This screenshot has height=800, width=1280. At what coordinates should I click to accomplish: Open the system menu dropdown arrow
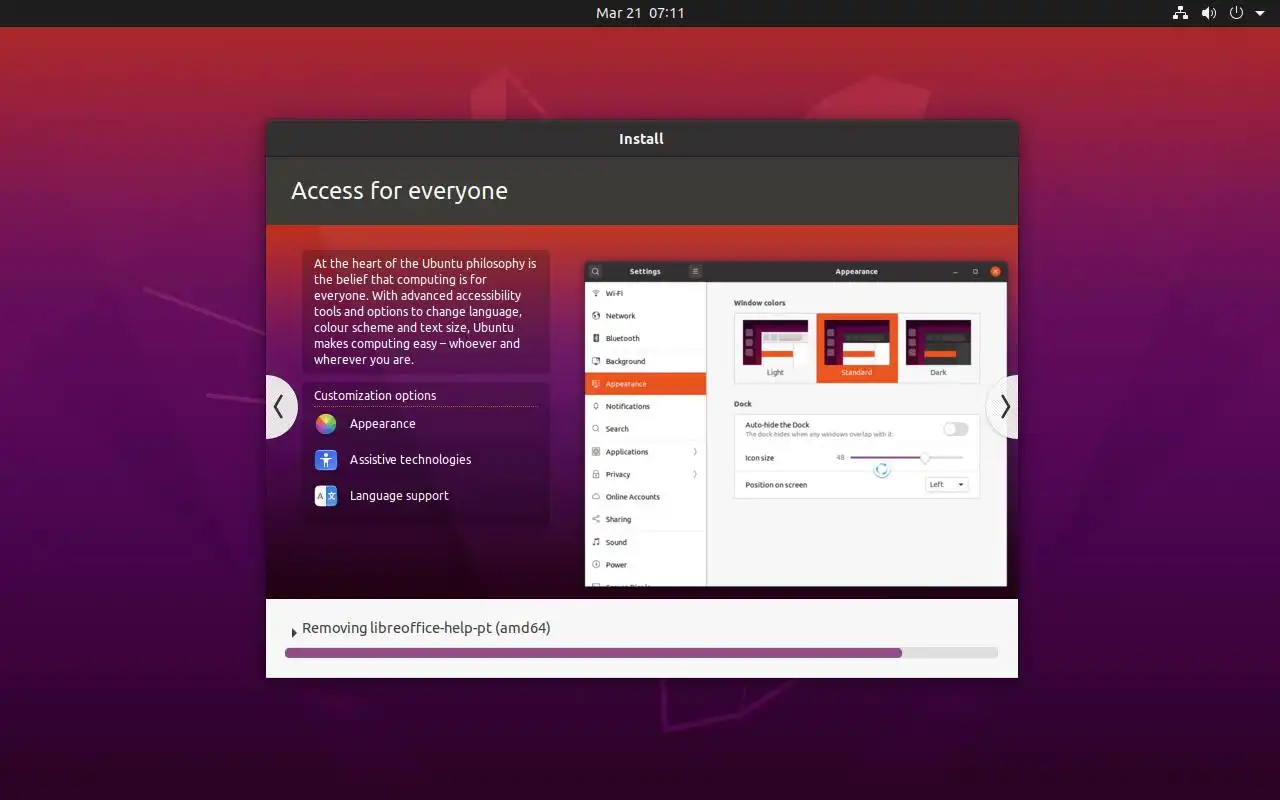[x=1260, y=13]
